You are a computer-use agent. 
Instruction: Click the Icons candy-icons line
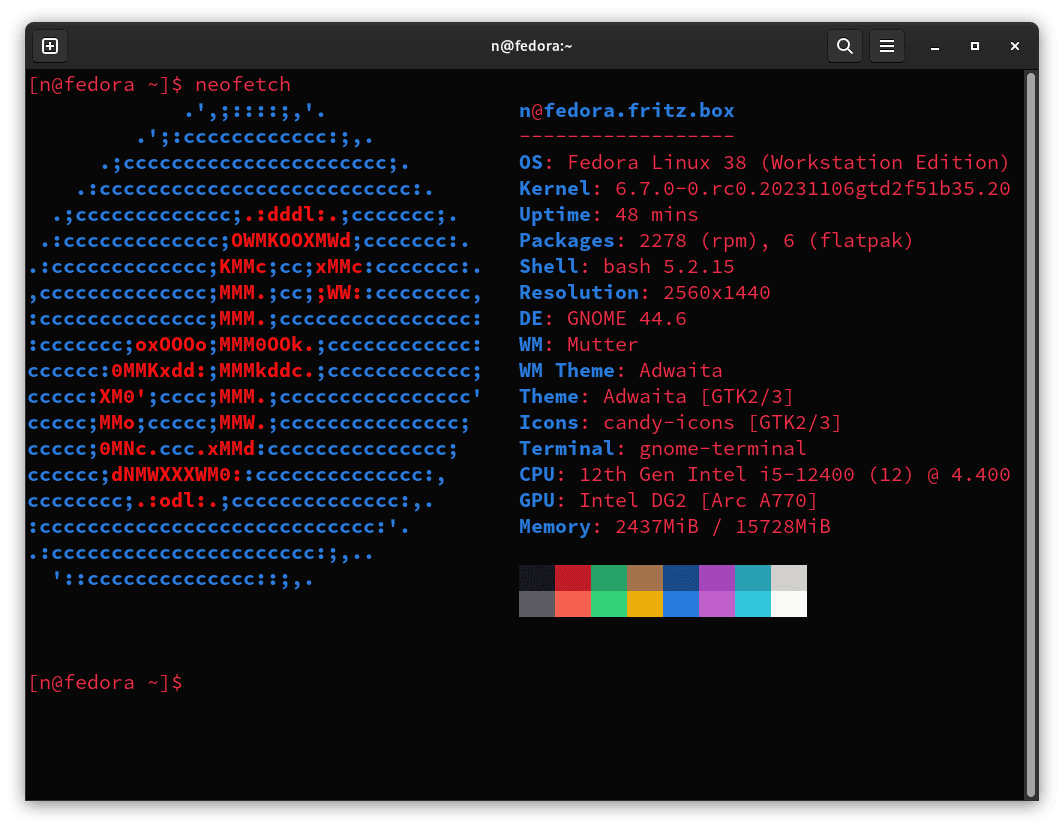click(x=680, y=423)
